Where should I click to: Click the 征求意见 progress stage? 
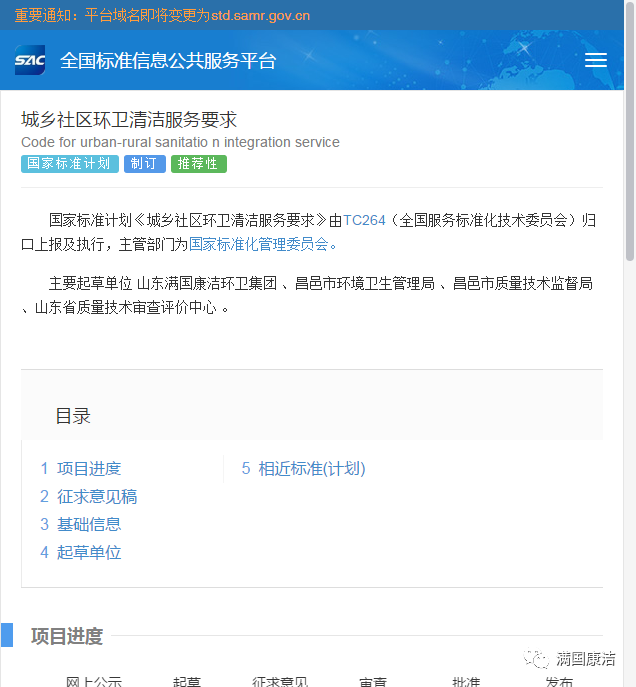point(280,682)
